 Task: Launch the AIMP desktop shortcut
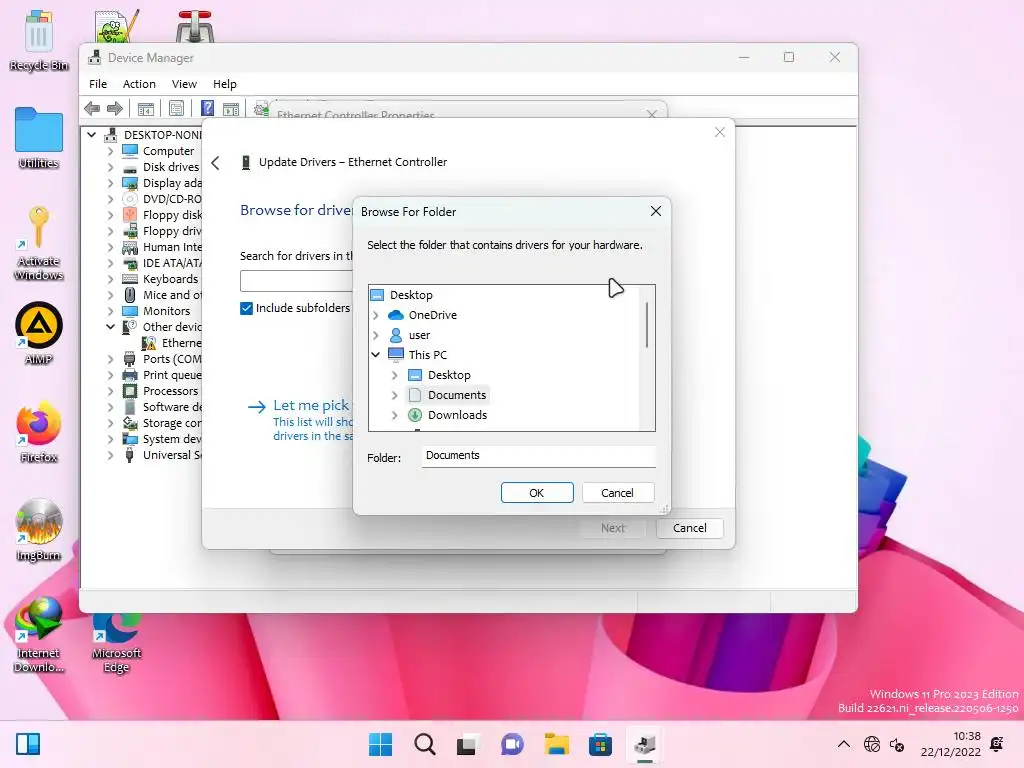(x=39, y=333)
